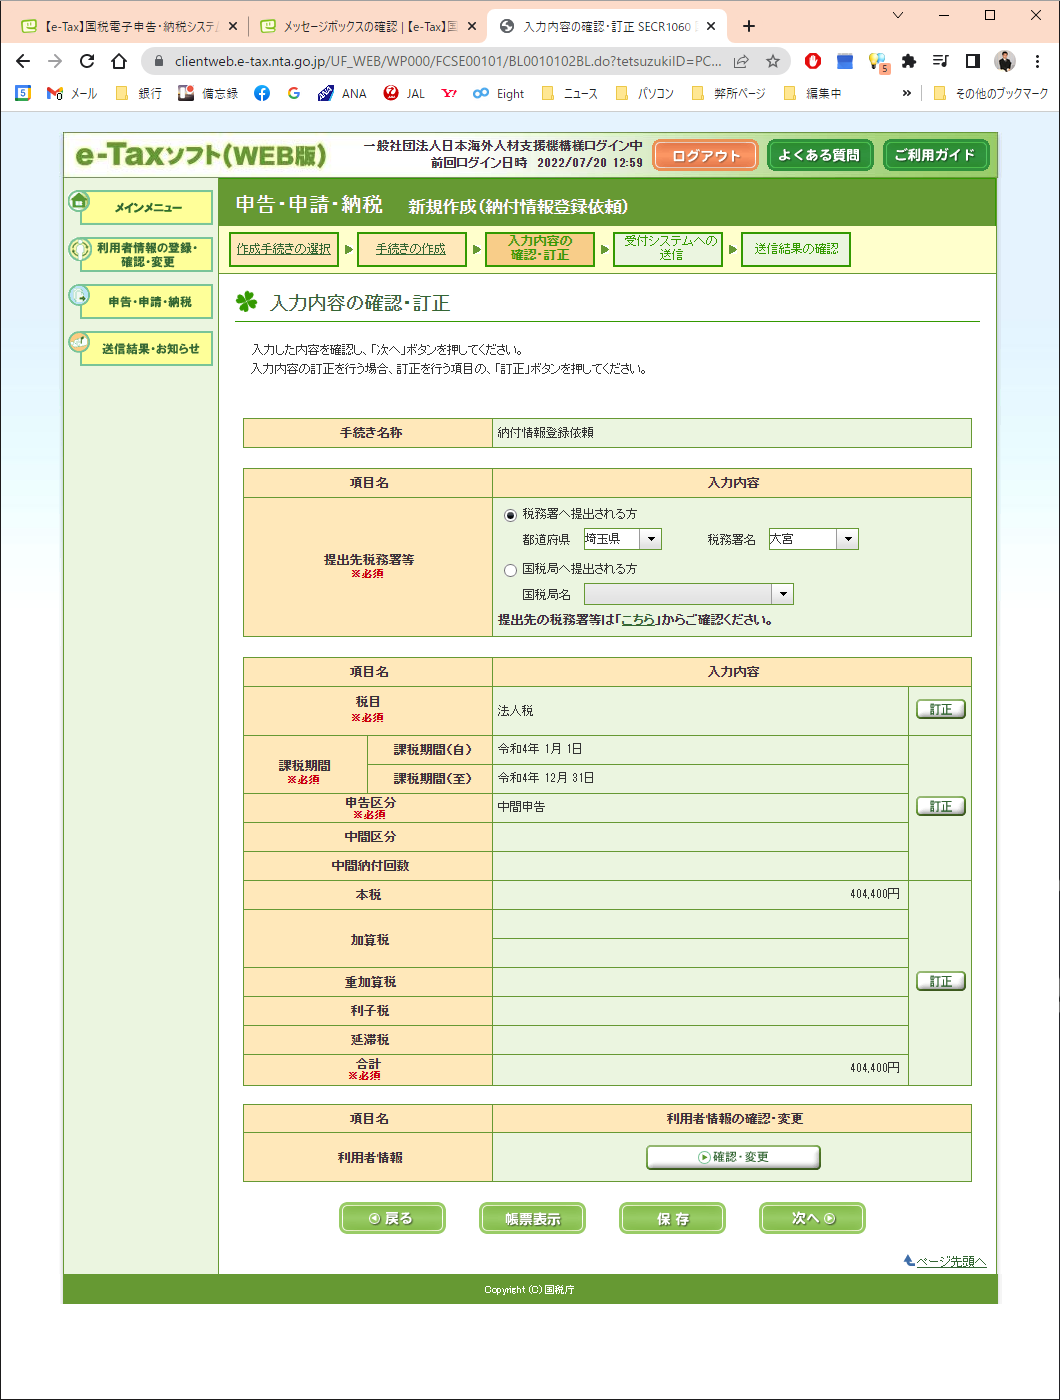Click the browser address bar URL
1060x1400 pixels.
pos(448,61)
